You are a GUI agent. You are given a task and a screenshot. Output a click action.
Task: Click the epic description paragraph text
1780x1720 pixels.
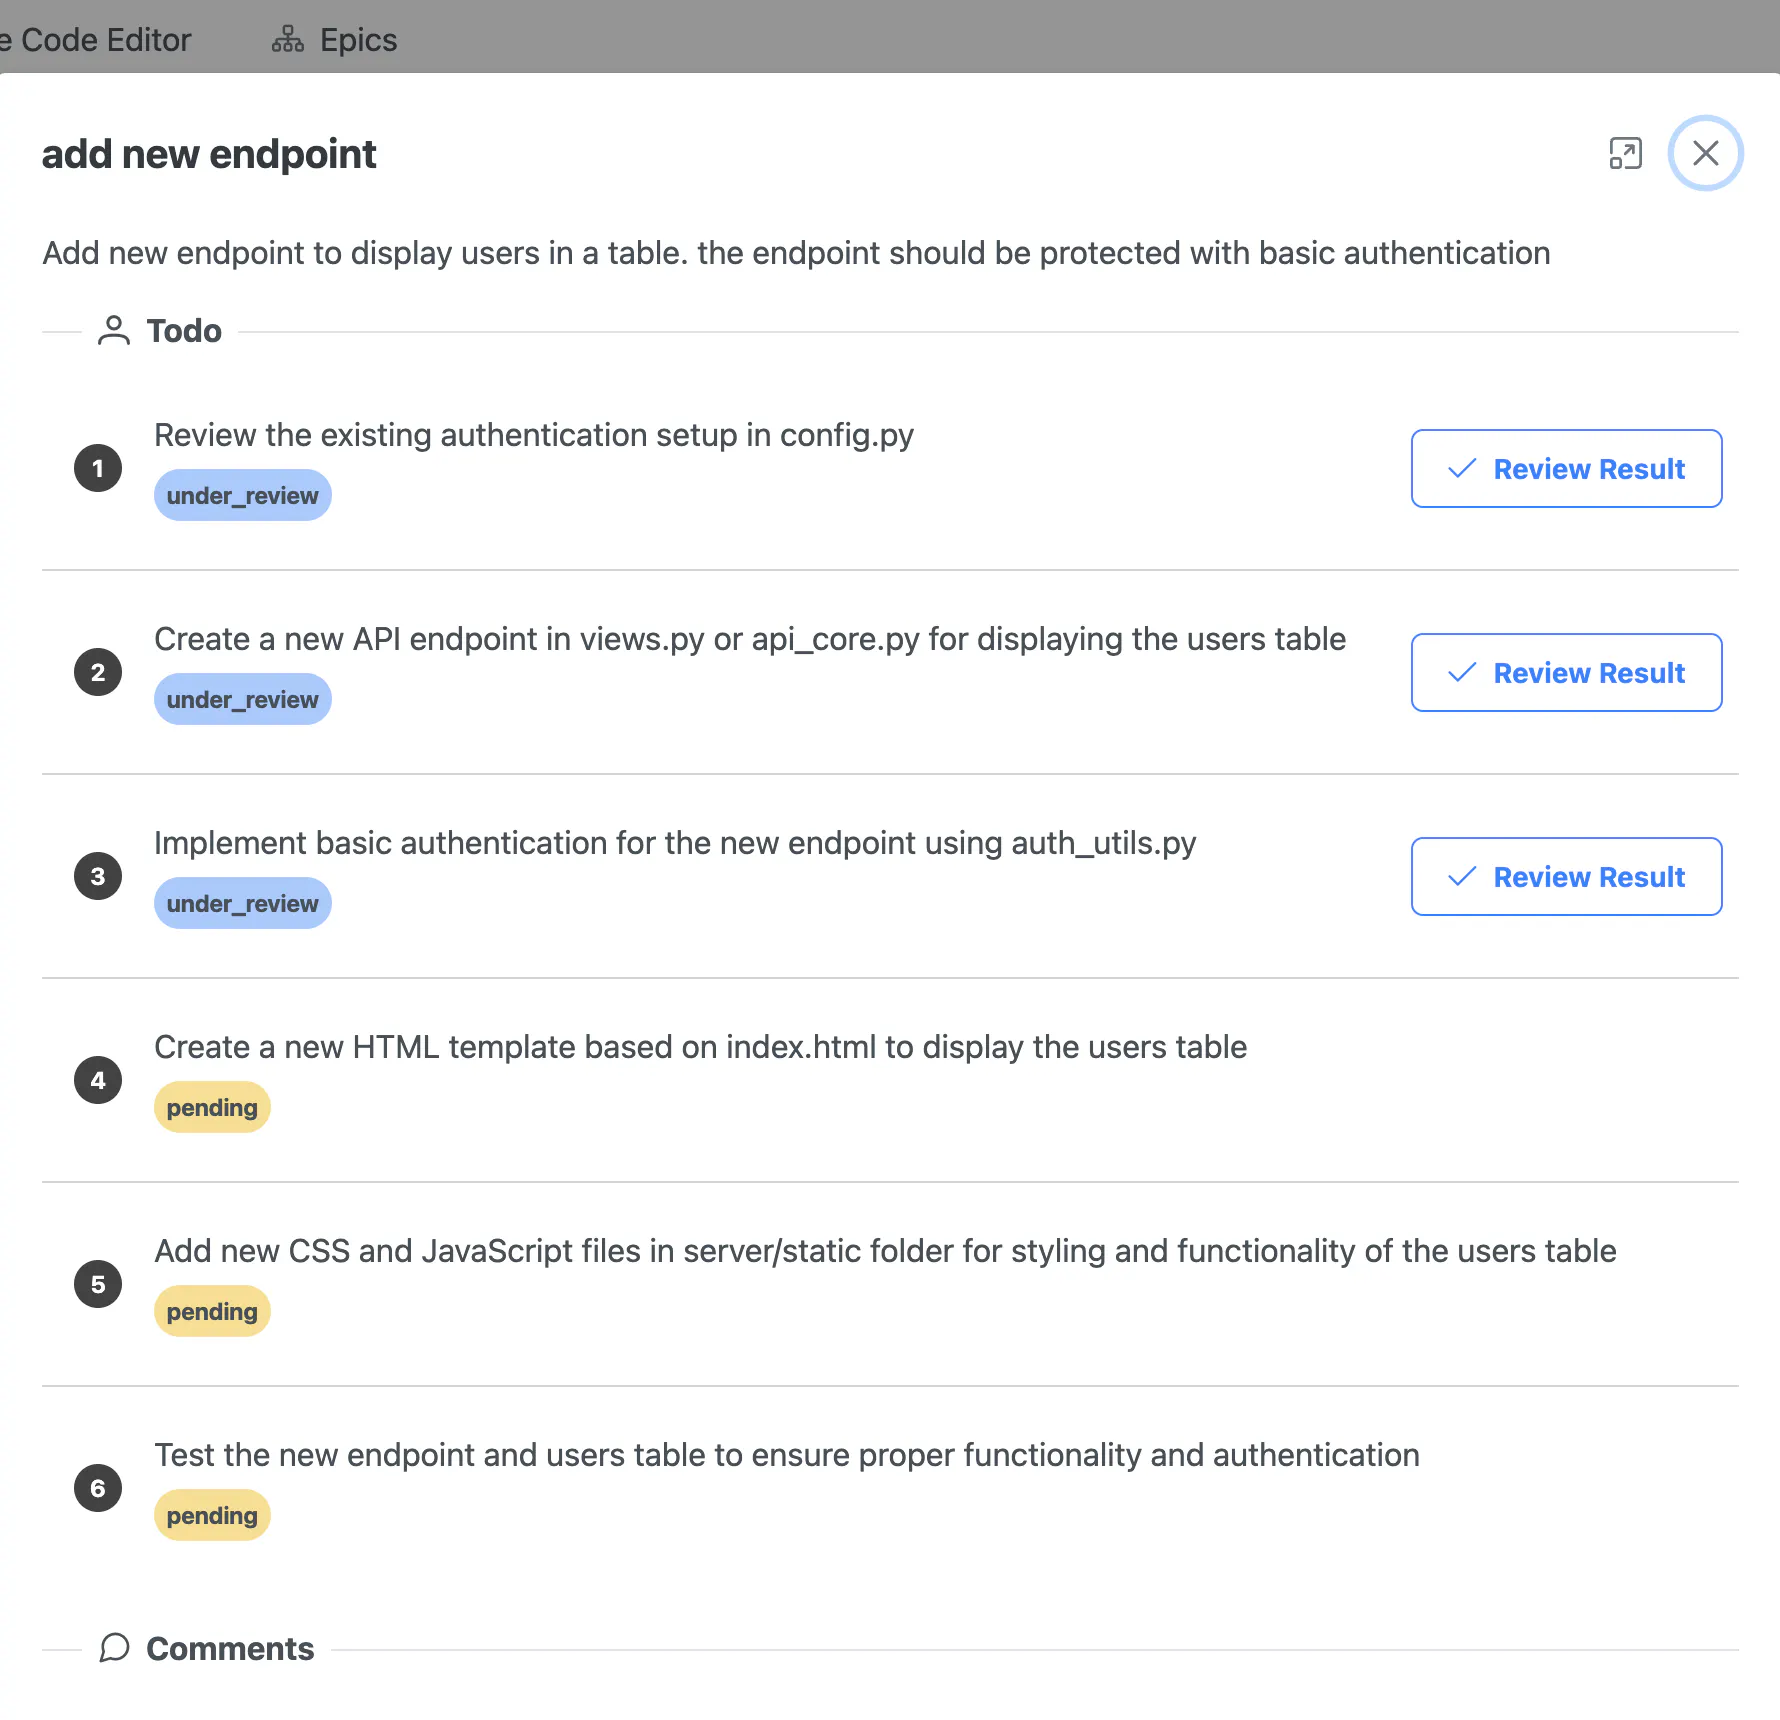796,253
